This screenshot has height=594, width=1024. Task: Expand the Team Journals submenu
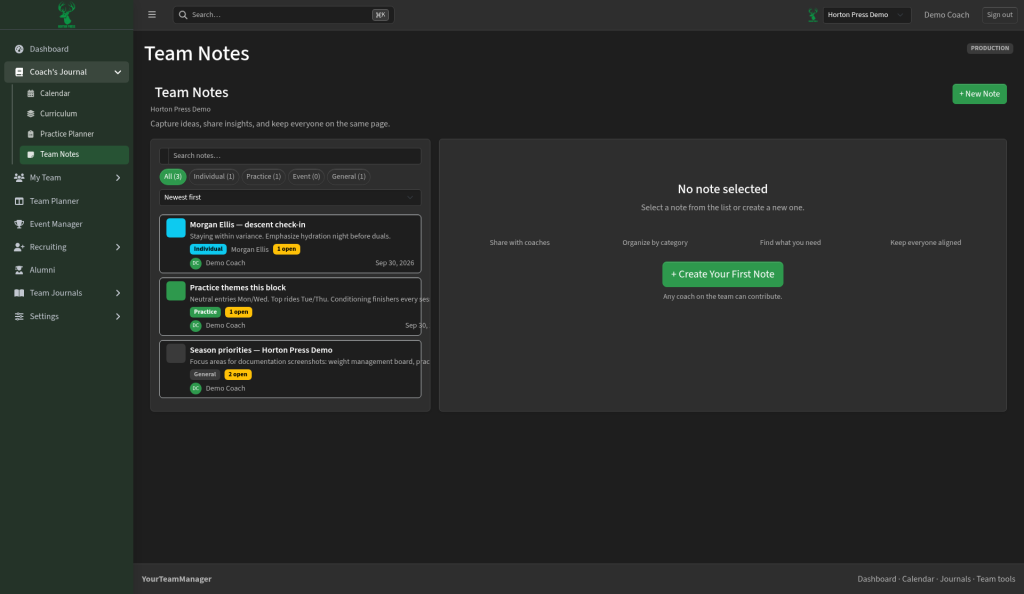(x=118, y=293)
